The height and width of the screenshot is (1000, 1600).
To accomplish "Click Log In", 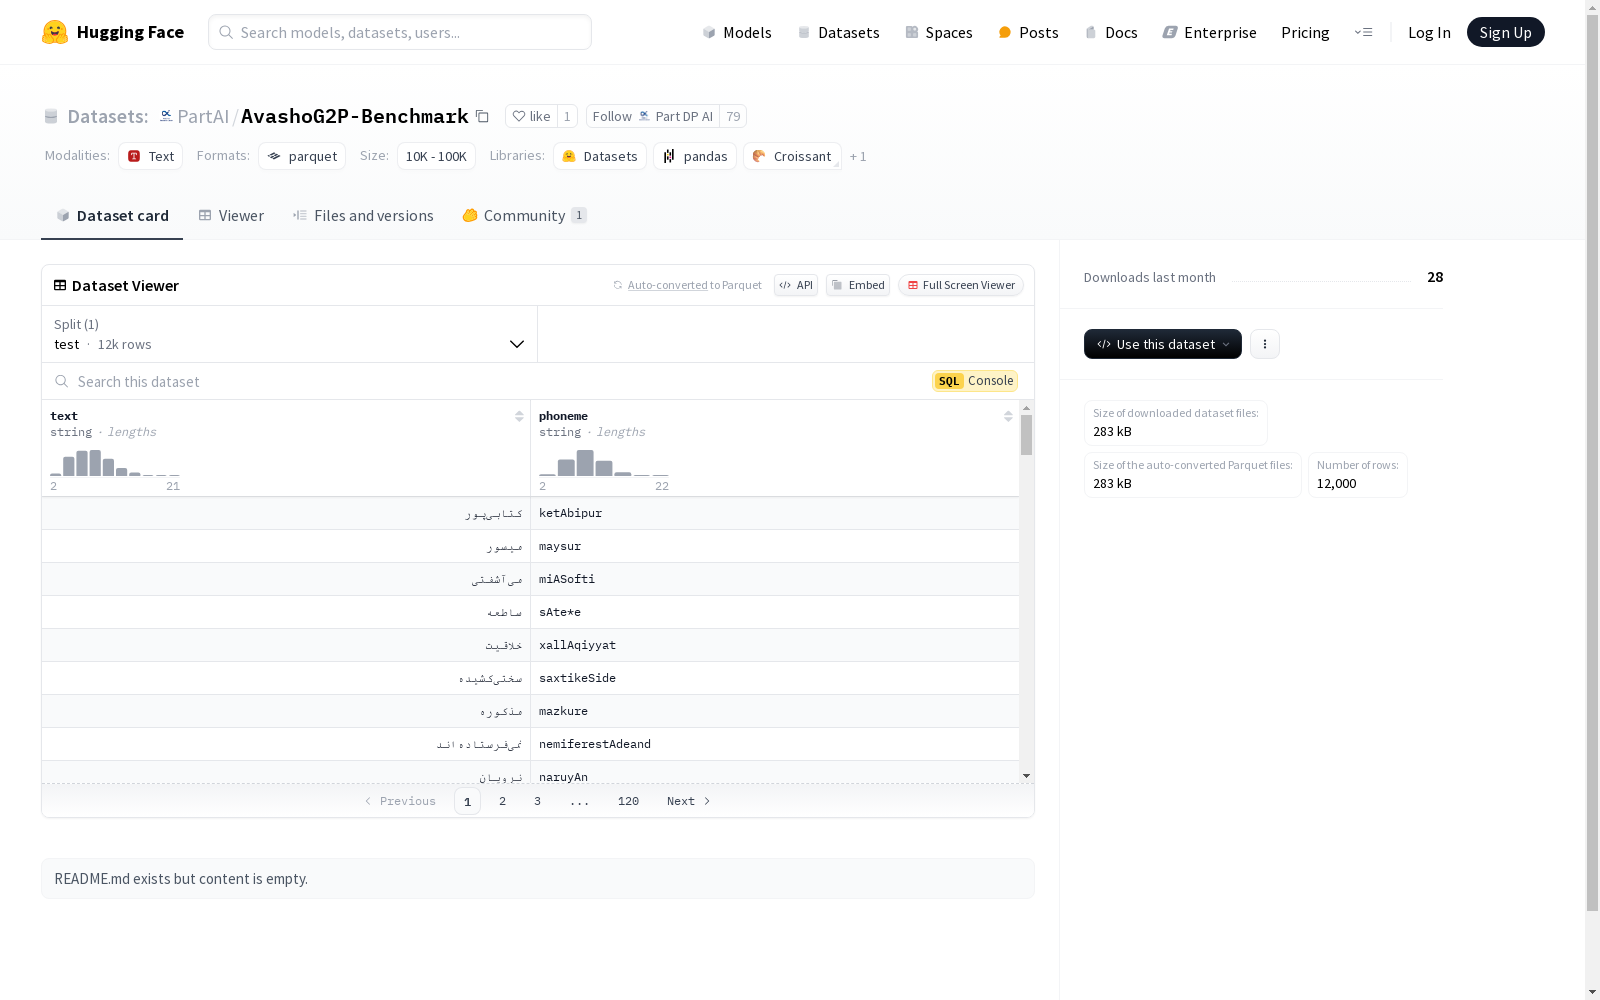I will 1429,32.
